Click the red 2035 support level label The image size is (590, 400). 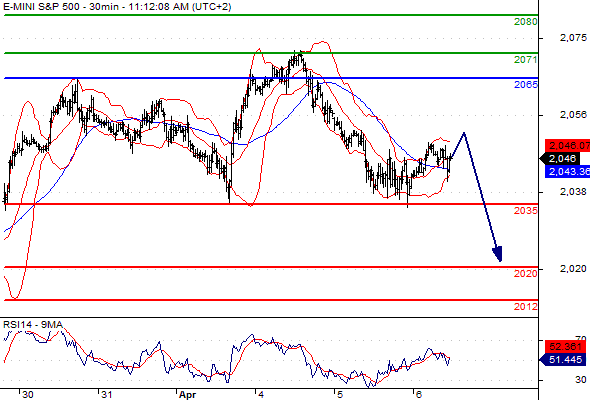click(526, 211)
